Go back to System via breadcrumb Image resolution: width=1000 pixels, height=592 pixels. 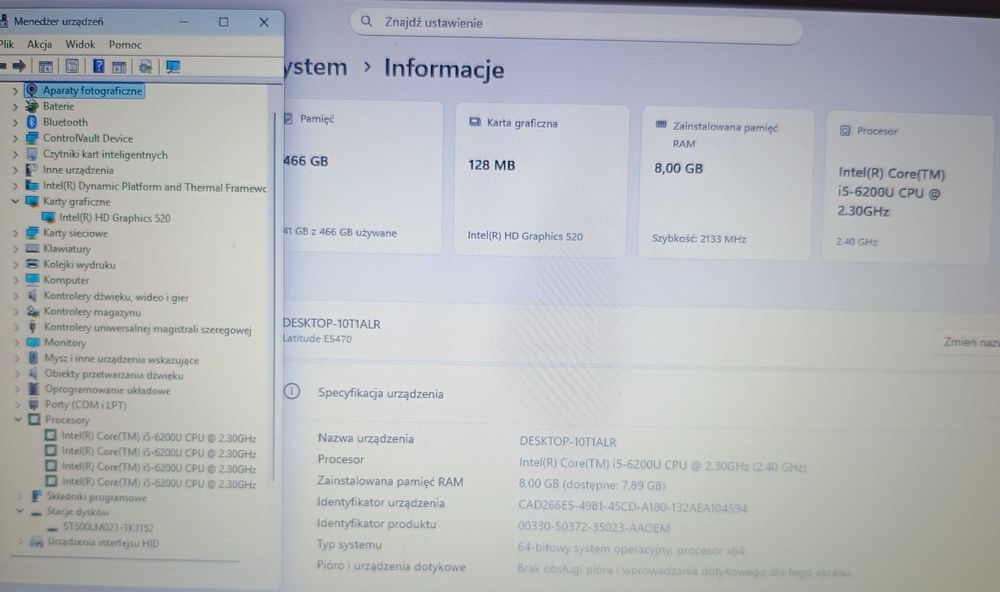click(x=316, y=67)
